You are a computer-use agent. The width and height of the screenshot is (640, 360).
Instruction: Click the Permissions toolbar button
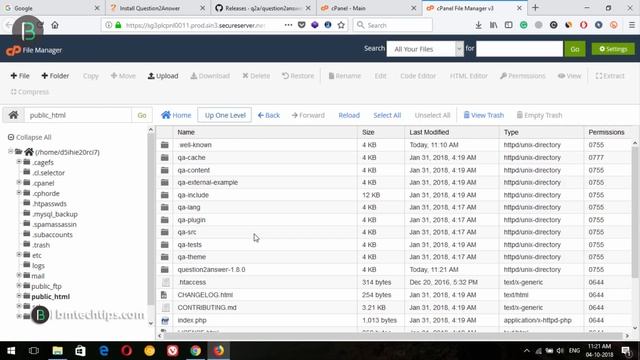point(523,76)
